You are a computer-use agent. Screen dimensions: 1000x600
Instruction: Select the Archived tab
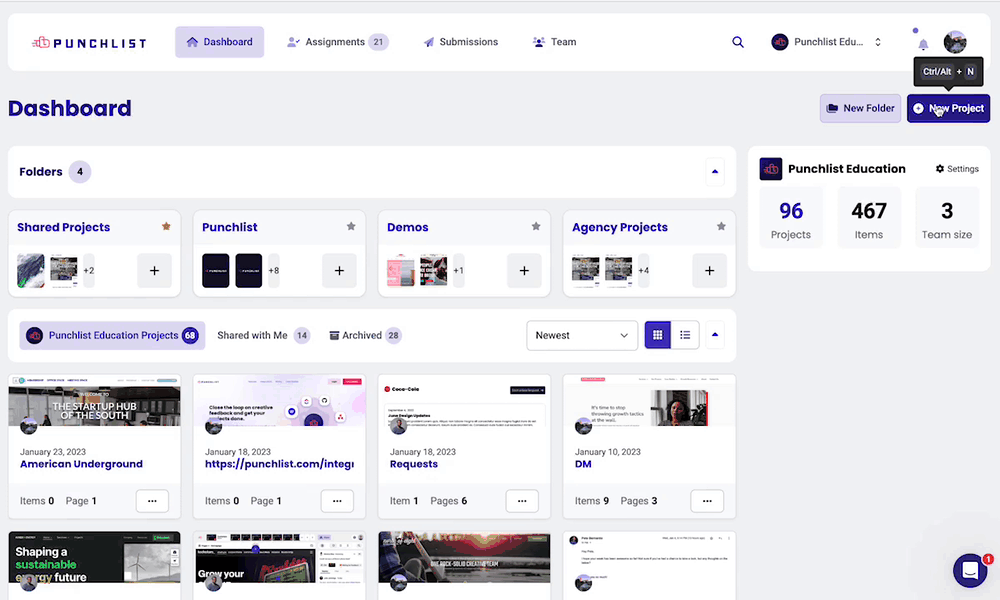pyautogui.click(x=365, y=335)
